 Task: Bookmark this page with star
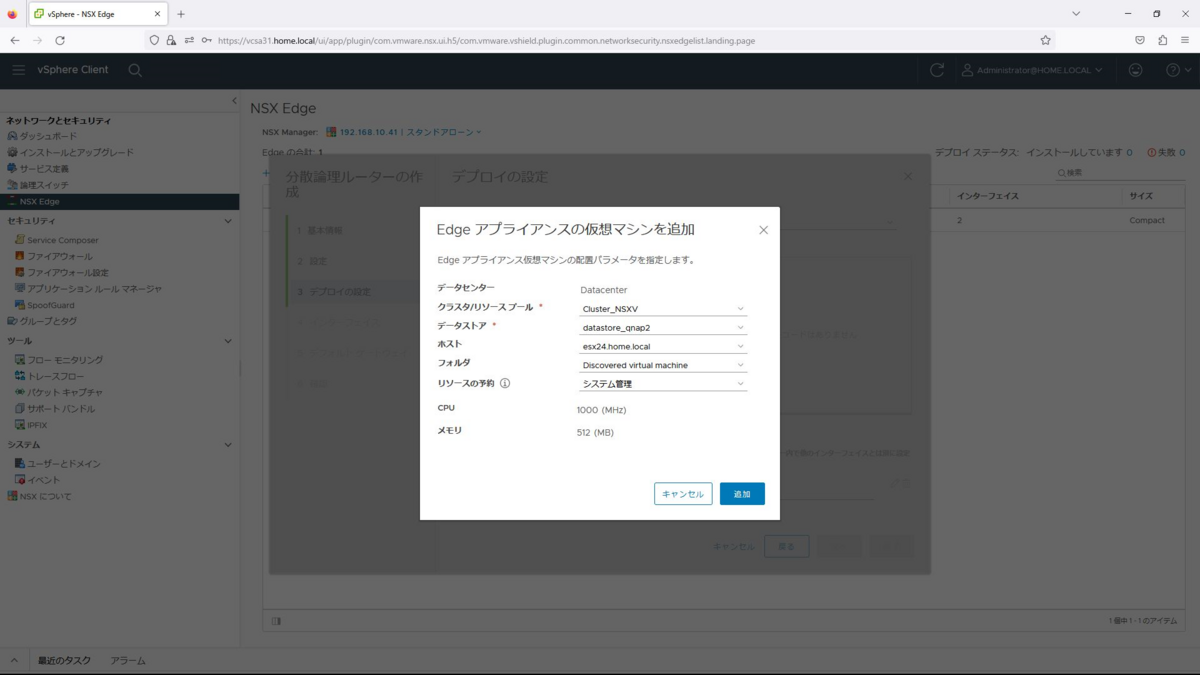1045,40
